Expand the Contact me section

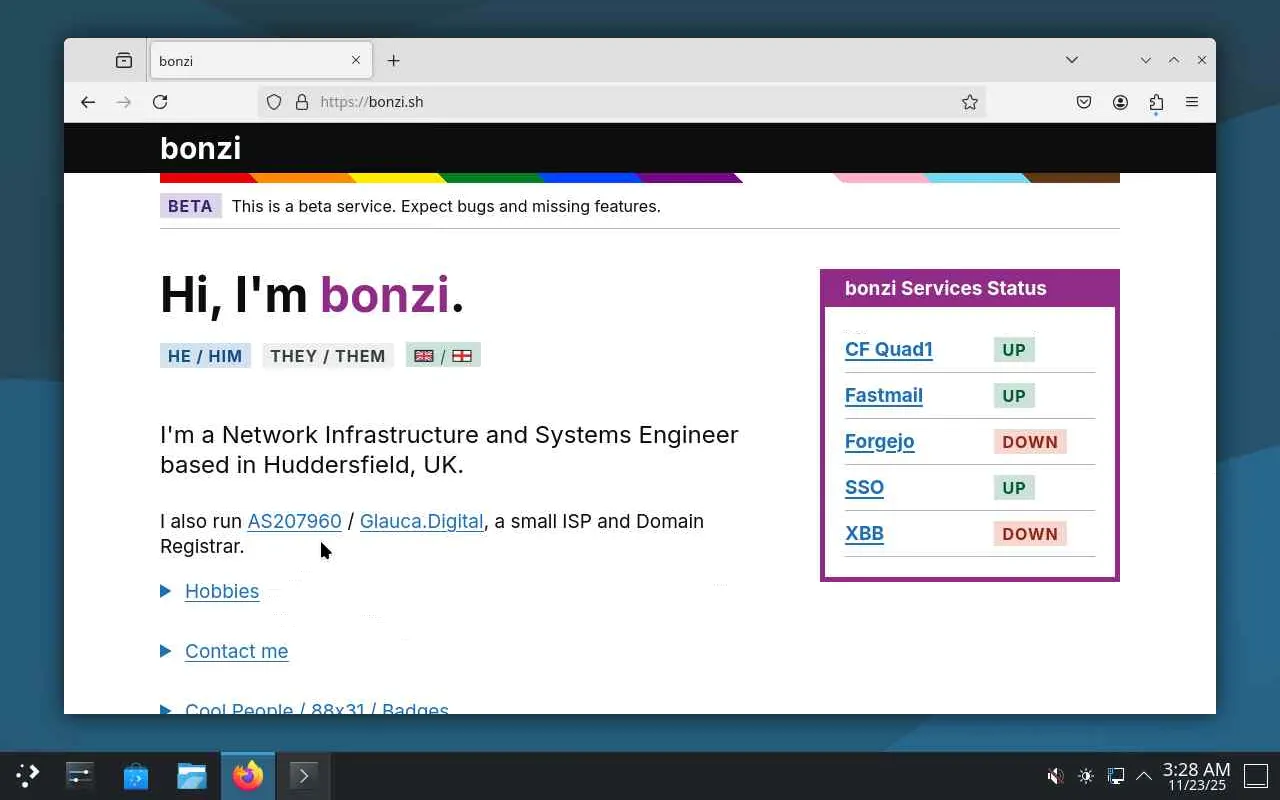[x=236, y=651]
